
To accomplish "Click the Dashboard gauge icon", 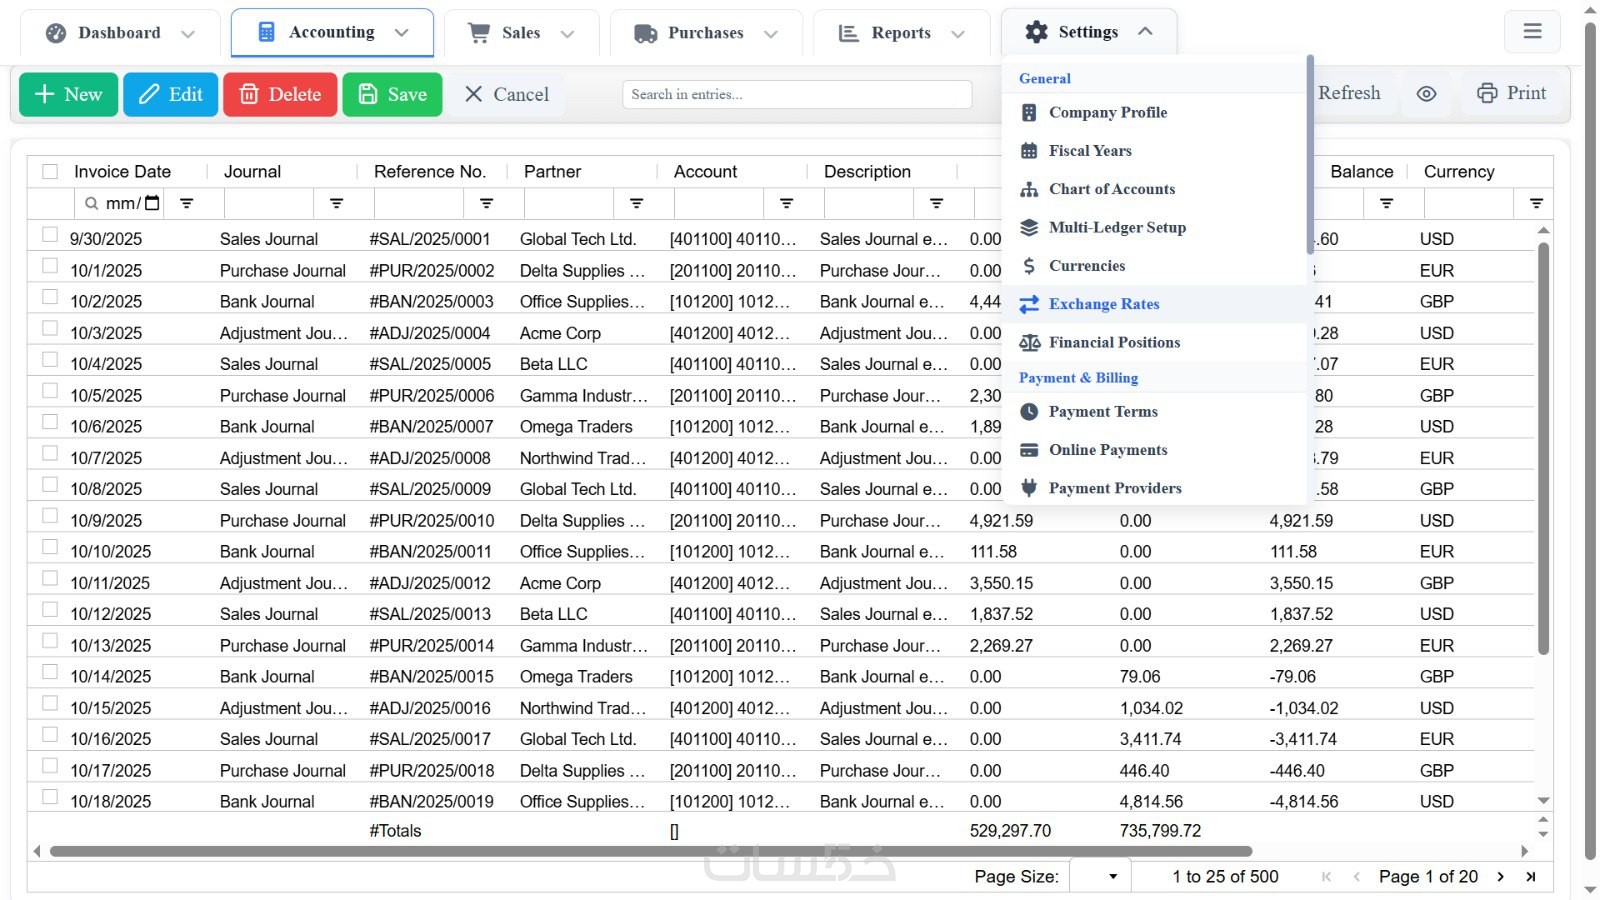I will pyautogui.click(x=56, y=33).
